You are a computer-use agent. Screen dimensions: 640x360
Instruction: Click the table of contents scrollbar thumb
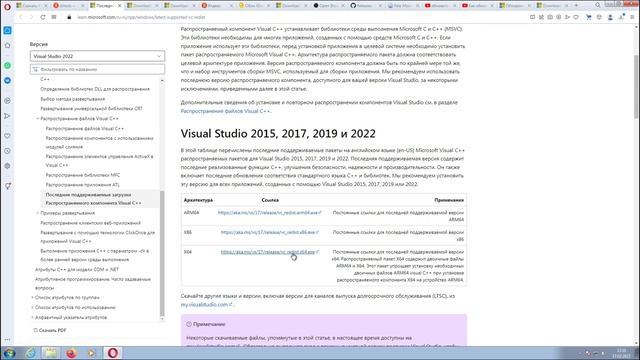click(x=162, y=253)
